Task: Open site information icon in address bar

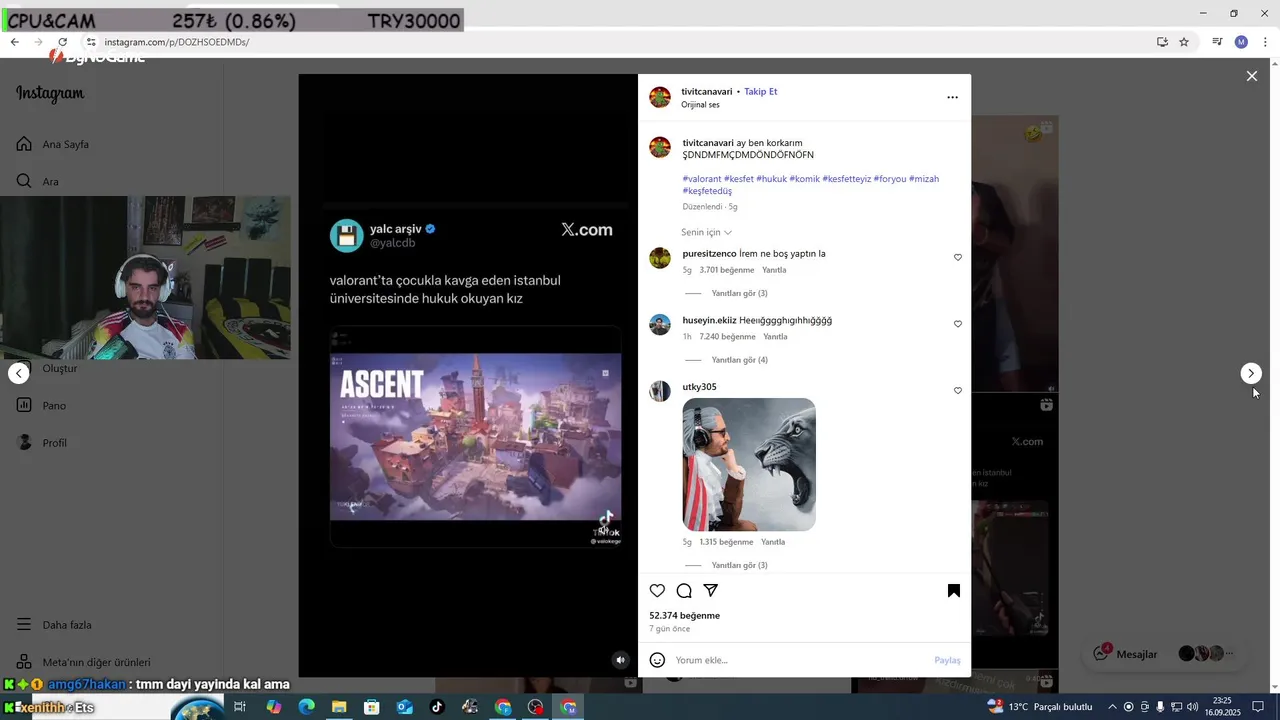Action: pos(90,42)
